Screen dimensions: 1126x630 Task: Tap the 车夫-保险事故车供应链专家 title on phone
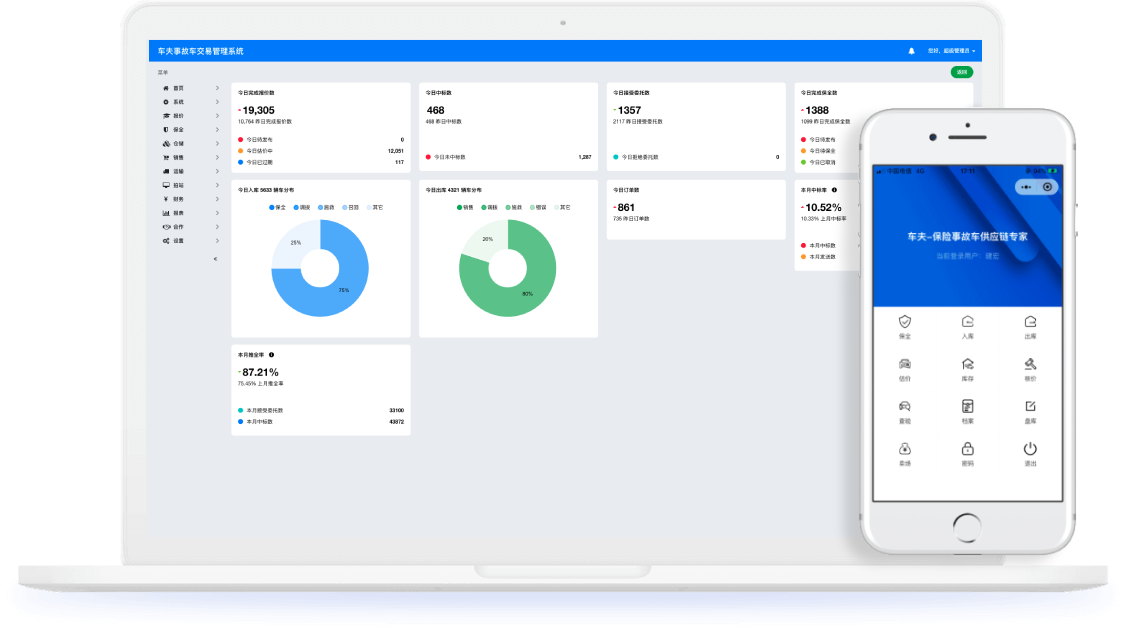(x=967, y=236)
